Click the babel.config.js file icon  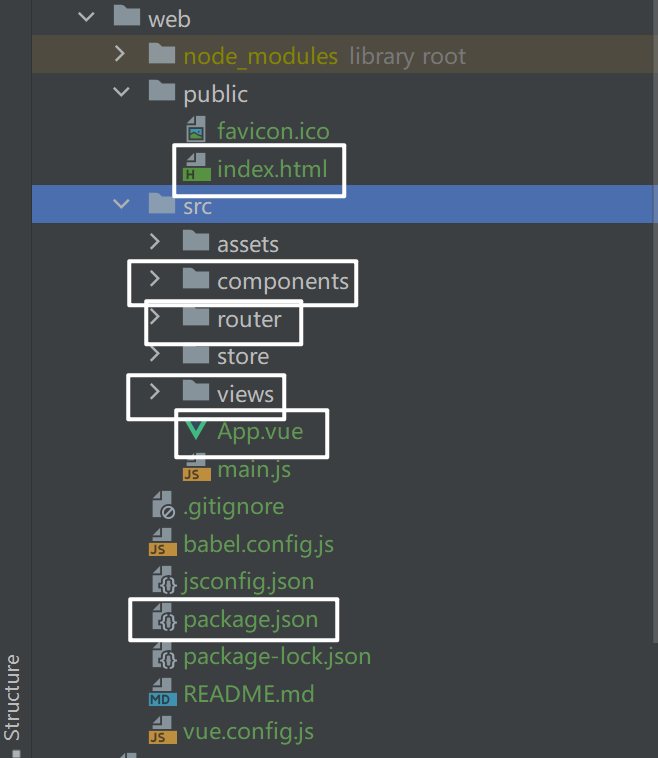(162, 544)
